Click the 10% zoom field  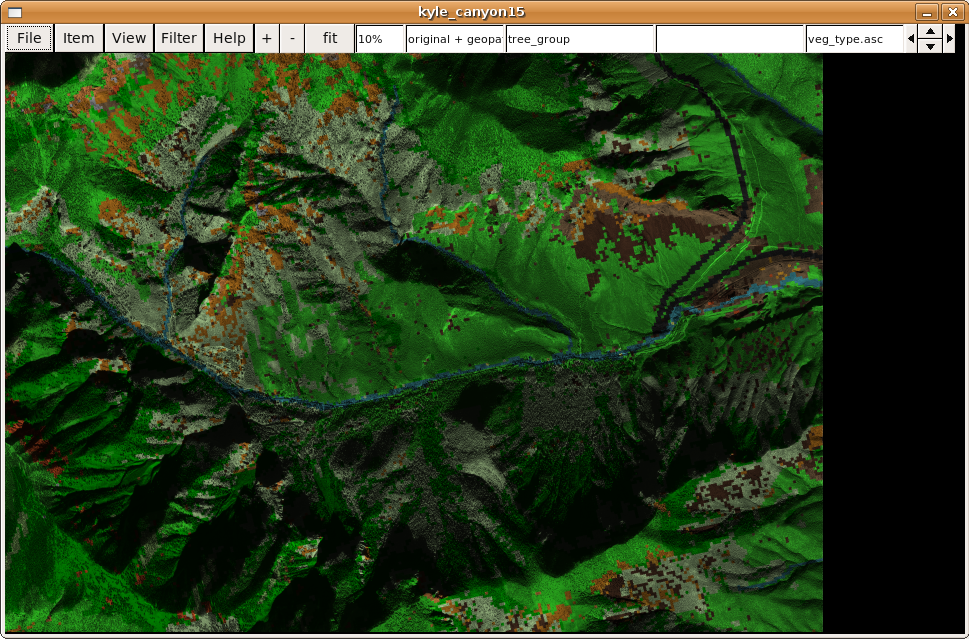tap(379, 39)
